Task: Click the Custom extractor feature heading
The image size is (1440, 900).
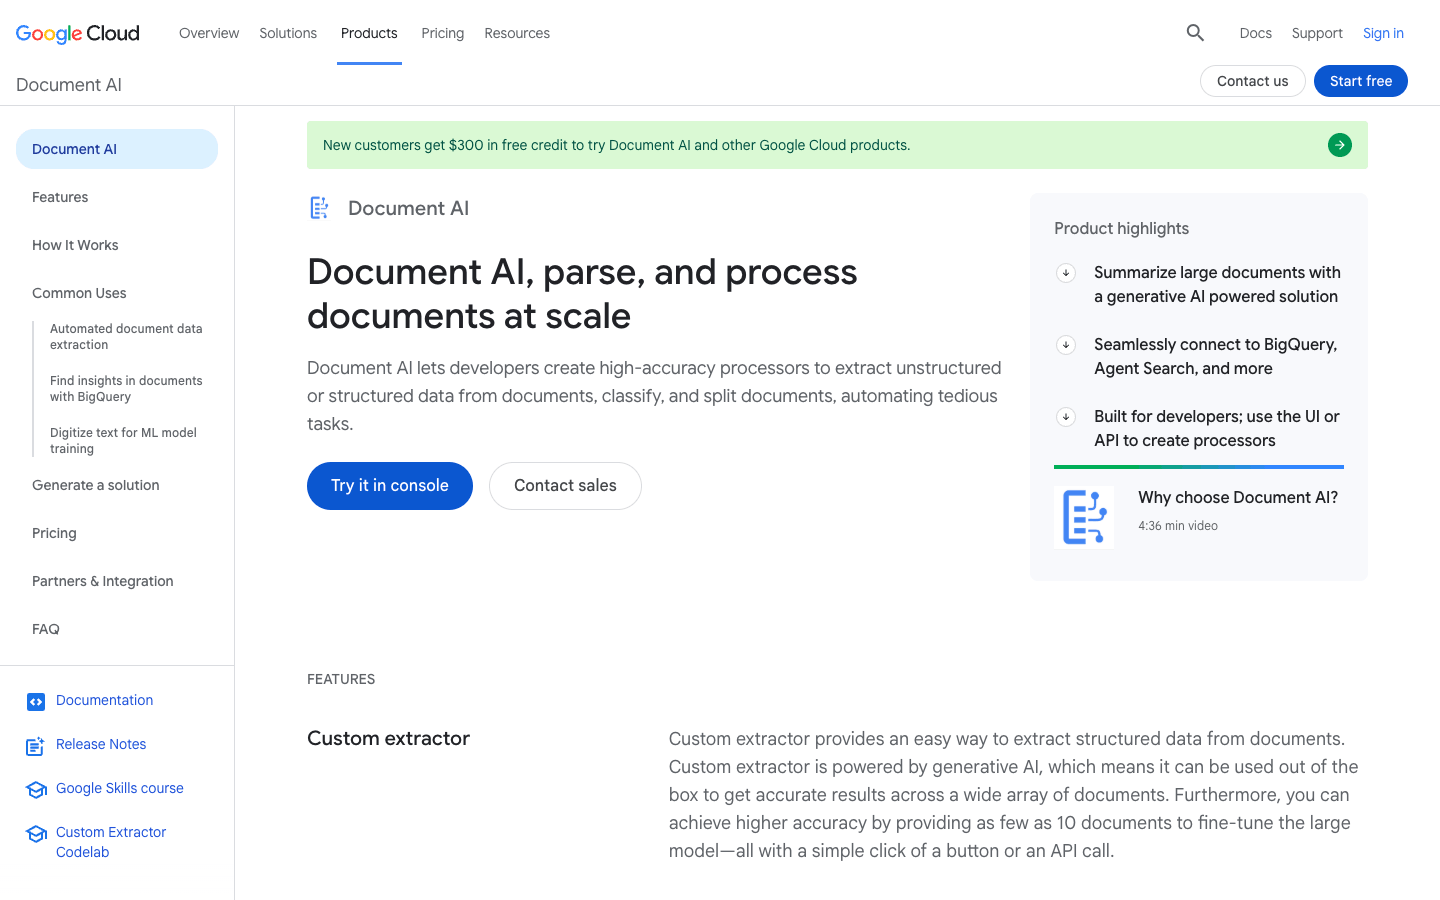Action: 388,738
